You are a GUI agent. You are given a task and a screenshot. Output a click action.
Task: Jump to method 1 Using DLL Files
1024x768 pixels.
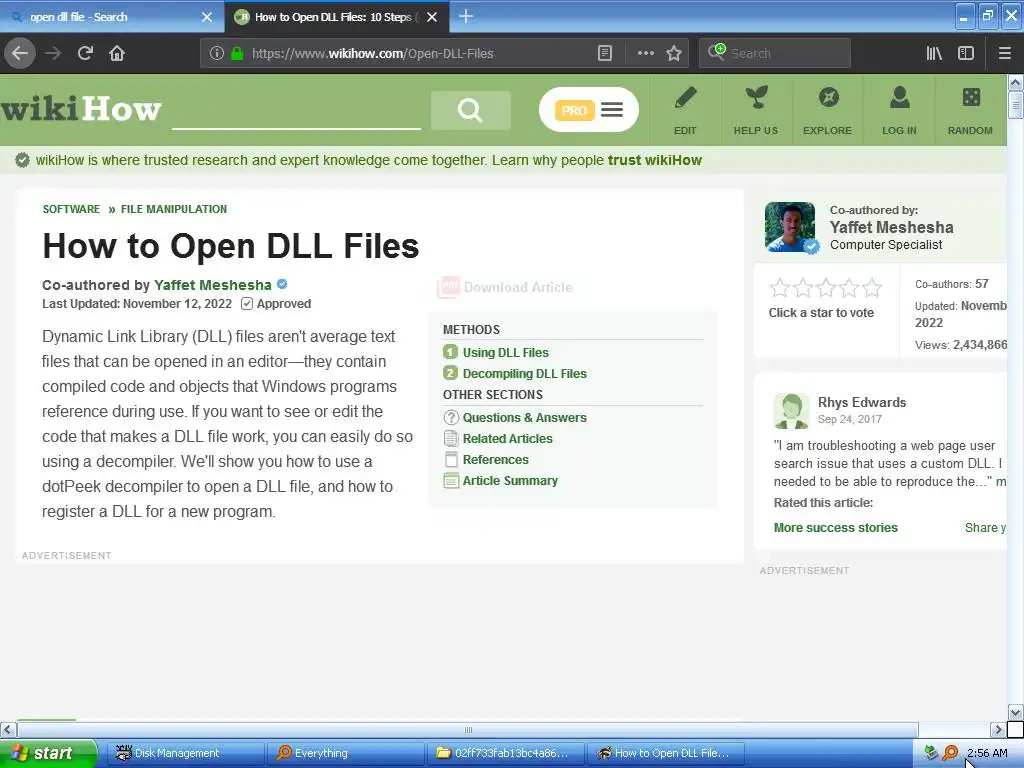pyautogui.click(x=505, y=353)
